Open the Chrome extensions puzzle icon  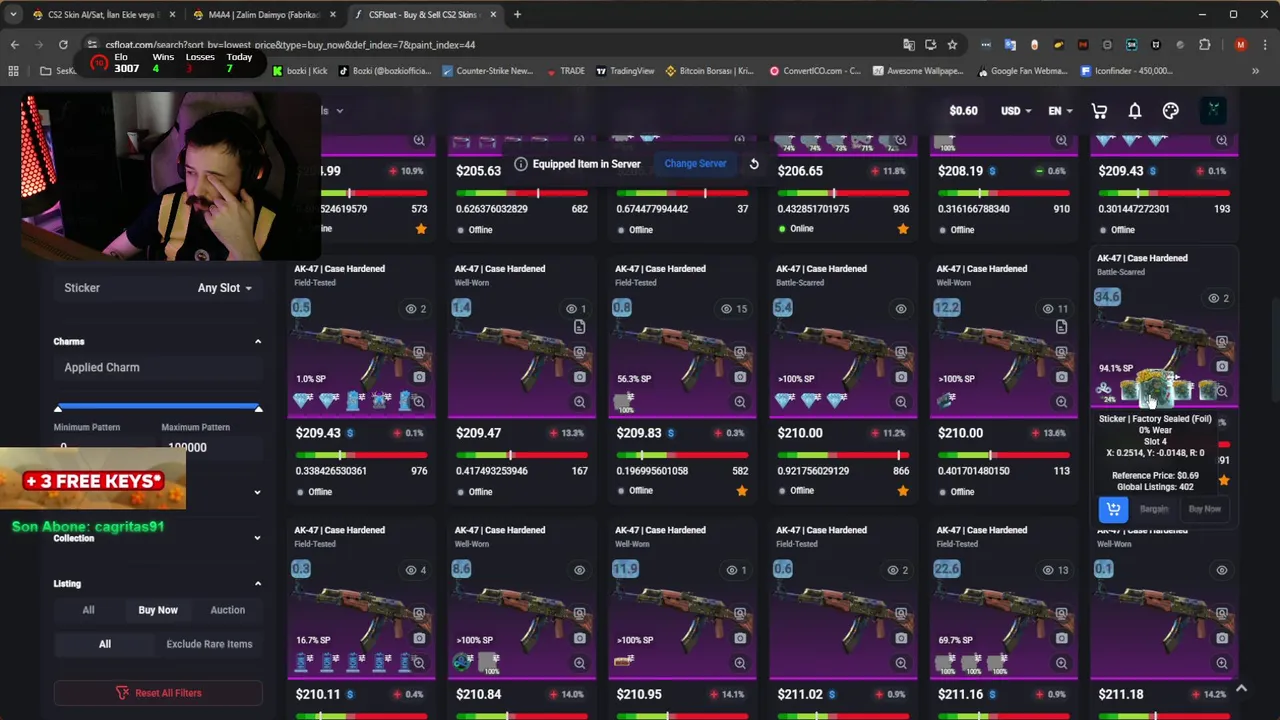(1204, 44)
